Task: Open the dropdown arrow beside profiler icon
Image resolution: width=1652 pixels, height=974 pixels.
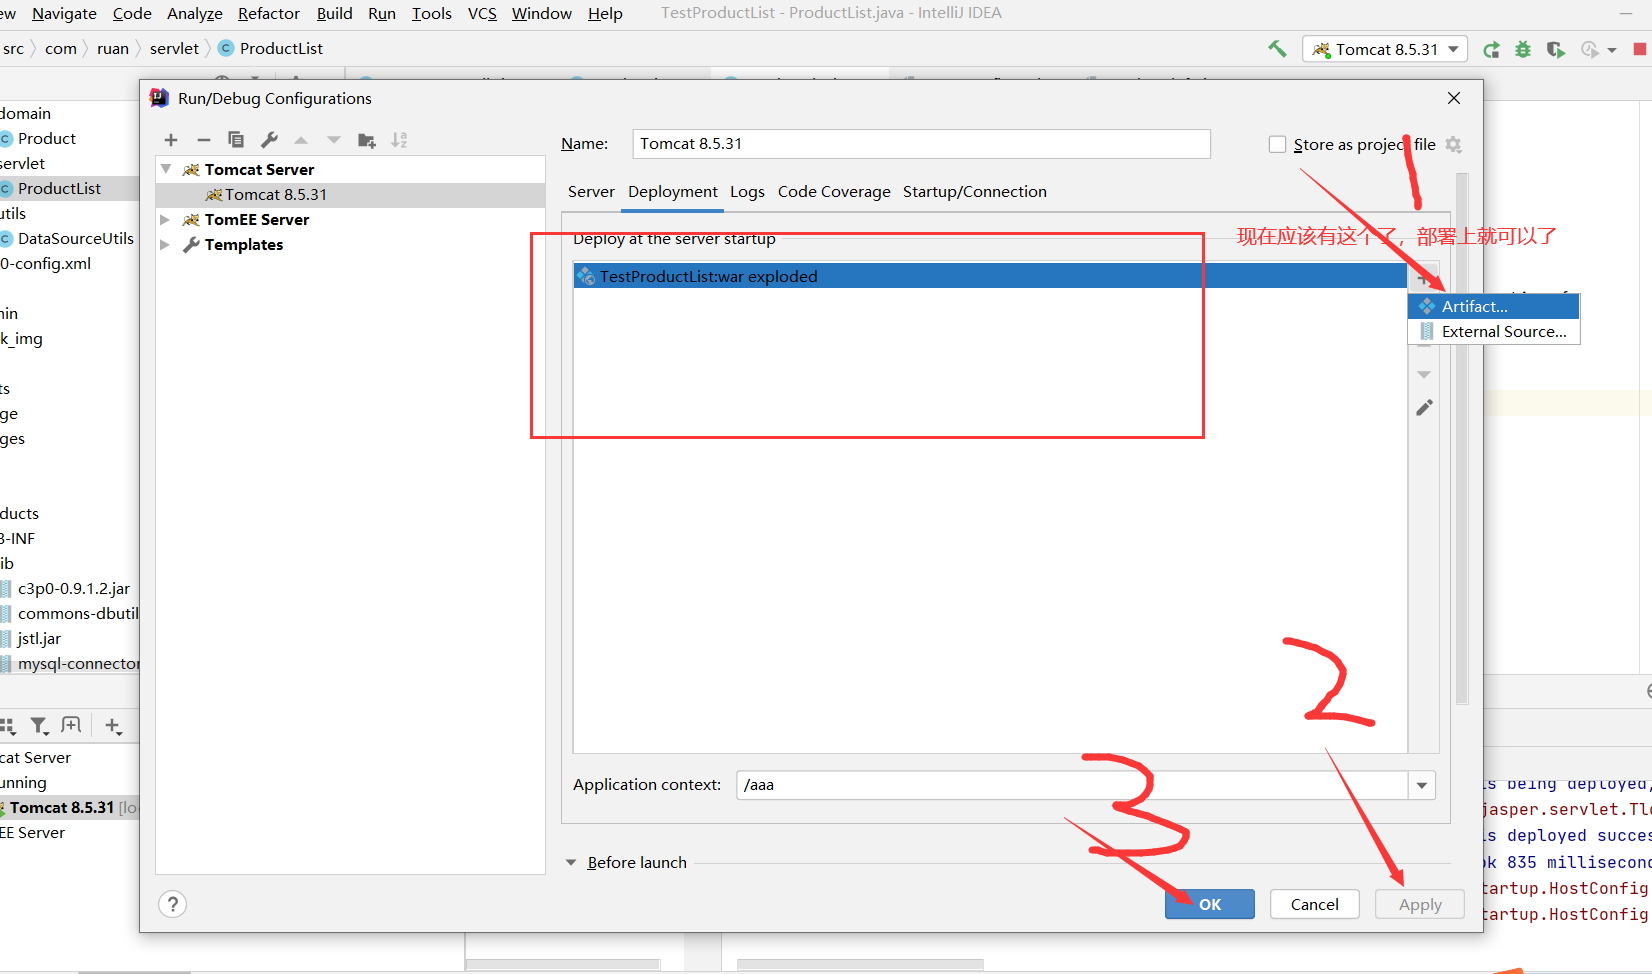Action: click(x=1612, y=50)
